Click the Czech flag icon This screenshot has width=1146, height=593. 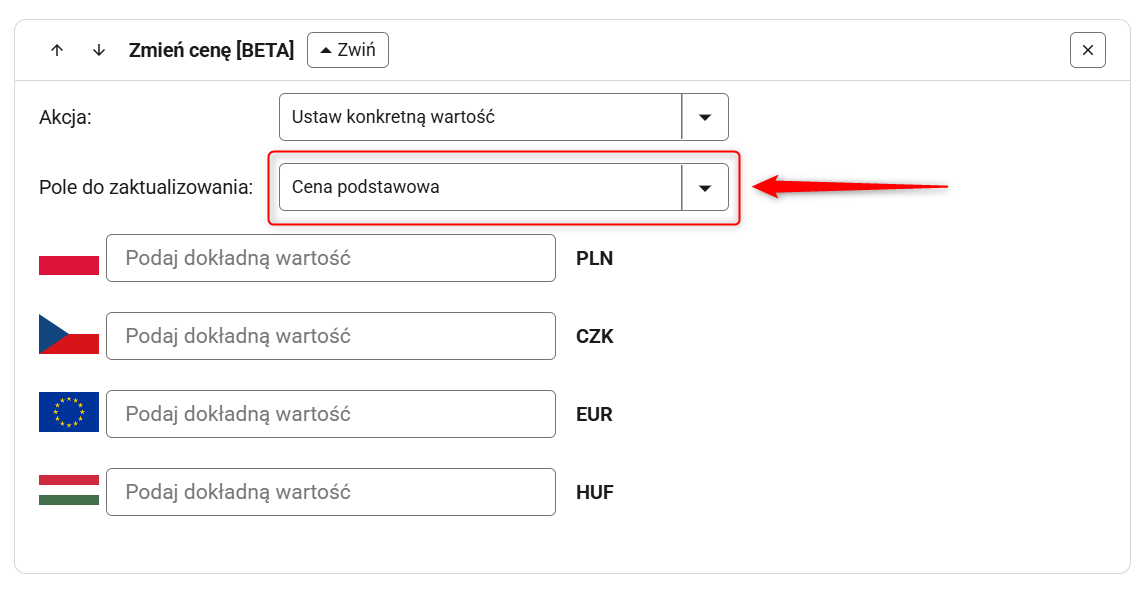tap(69, 334)
